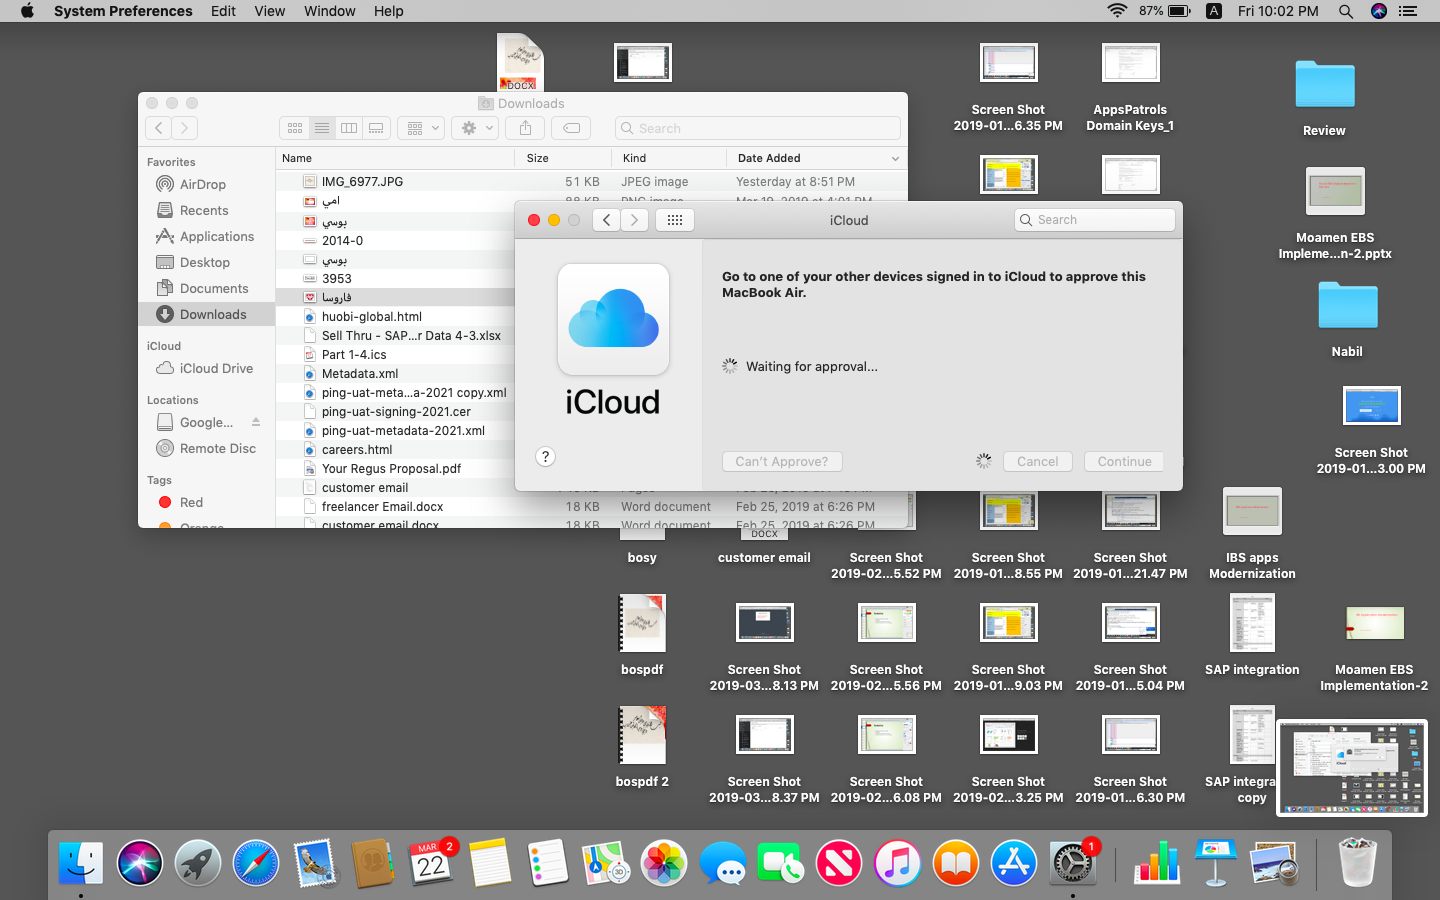Click the floating screenshot preview thumbnail
1440x900 pixels.
pos(1352,768)
